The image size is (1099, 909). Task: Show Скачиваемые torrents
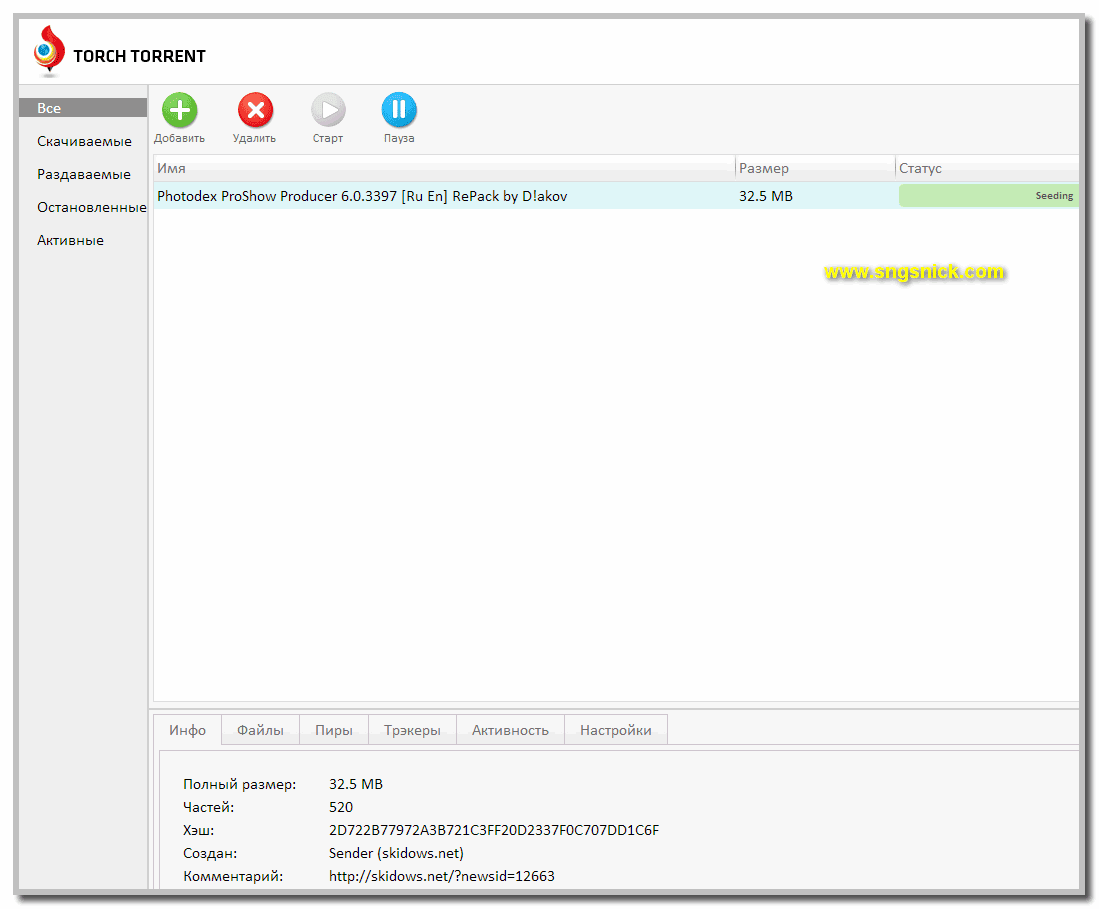pos(84,142)
